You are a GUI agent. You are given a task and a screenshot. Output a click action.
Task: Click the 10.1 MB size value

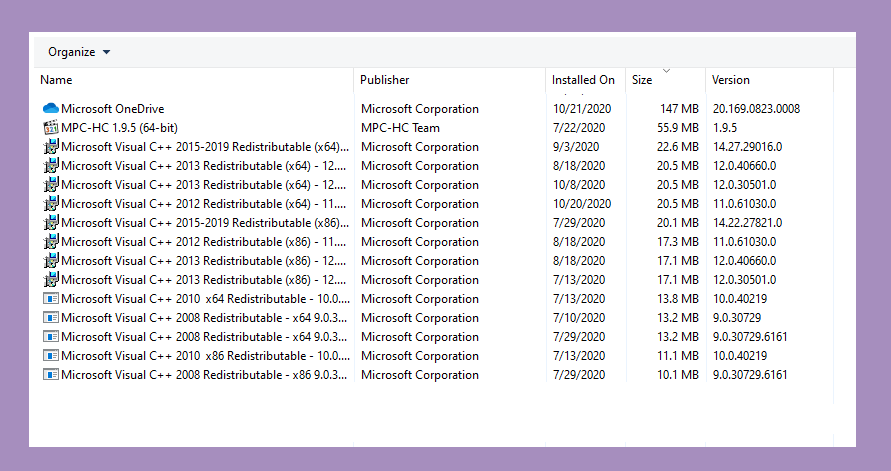[x=677, y=374]
